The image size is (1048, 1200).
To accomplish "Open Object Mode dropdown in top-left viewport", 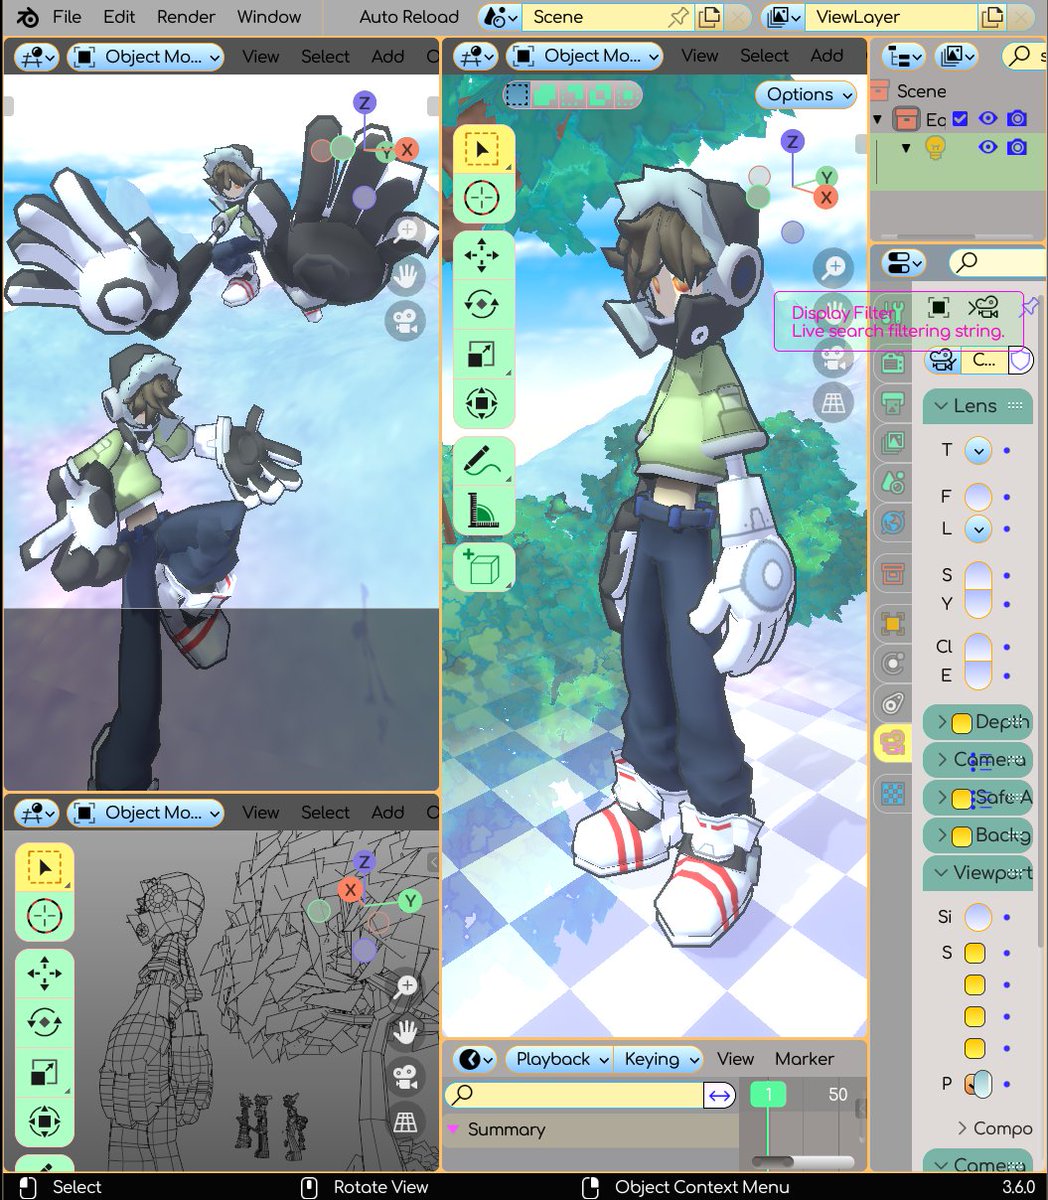I will [146, 57].
